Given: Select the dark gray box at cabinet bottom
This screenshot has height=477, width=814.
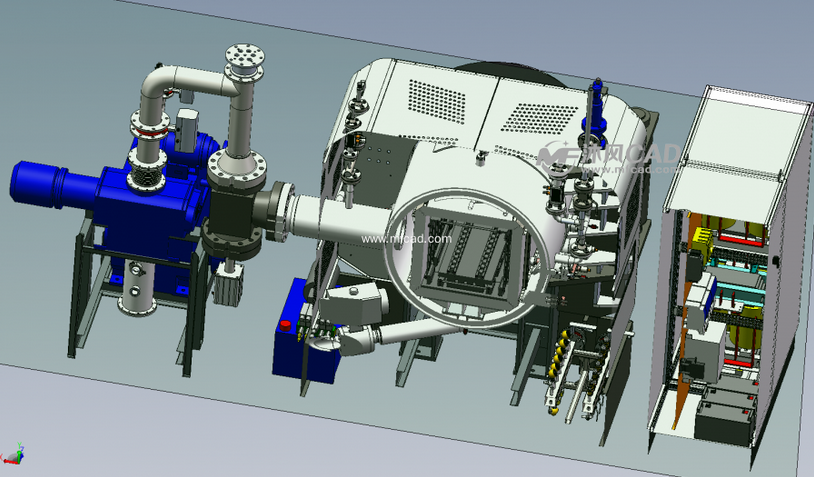Looking at the screenshot, I should click(x=722, y=415).
